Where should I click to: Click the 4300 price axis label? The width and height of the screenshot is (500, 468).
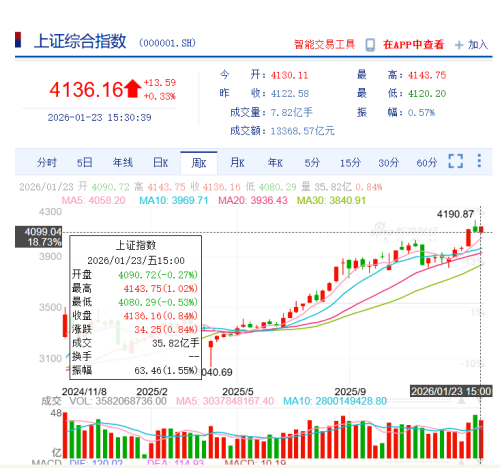(x=50, y=212)
